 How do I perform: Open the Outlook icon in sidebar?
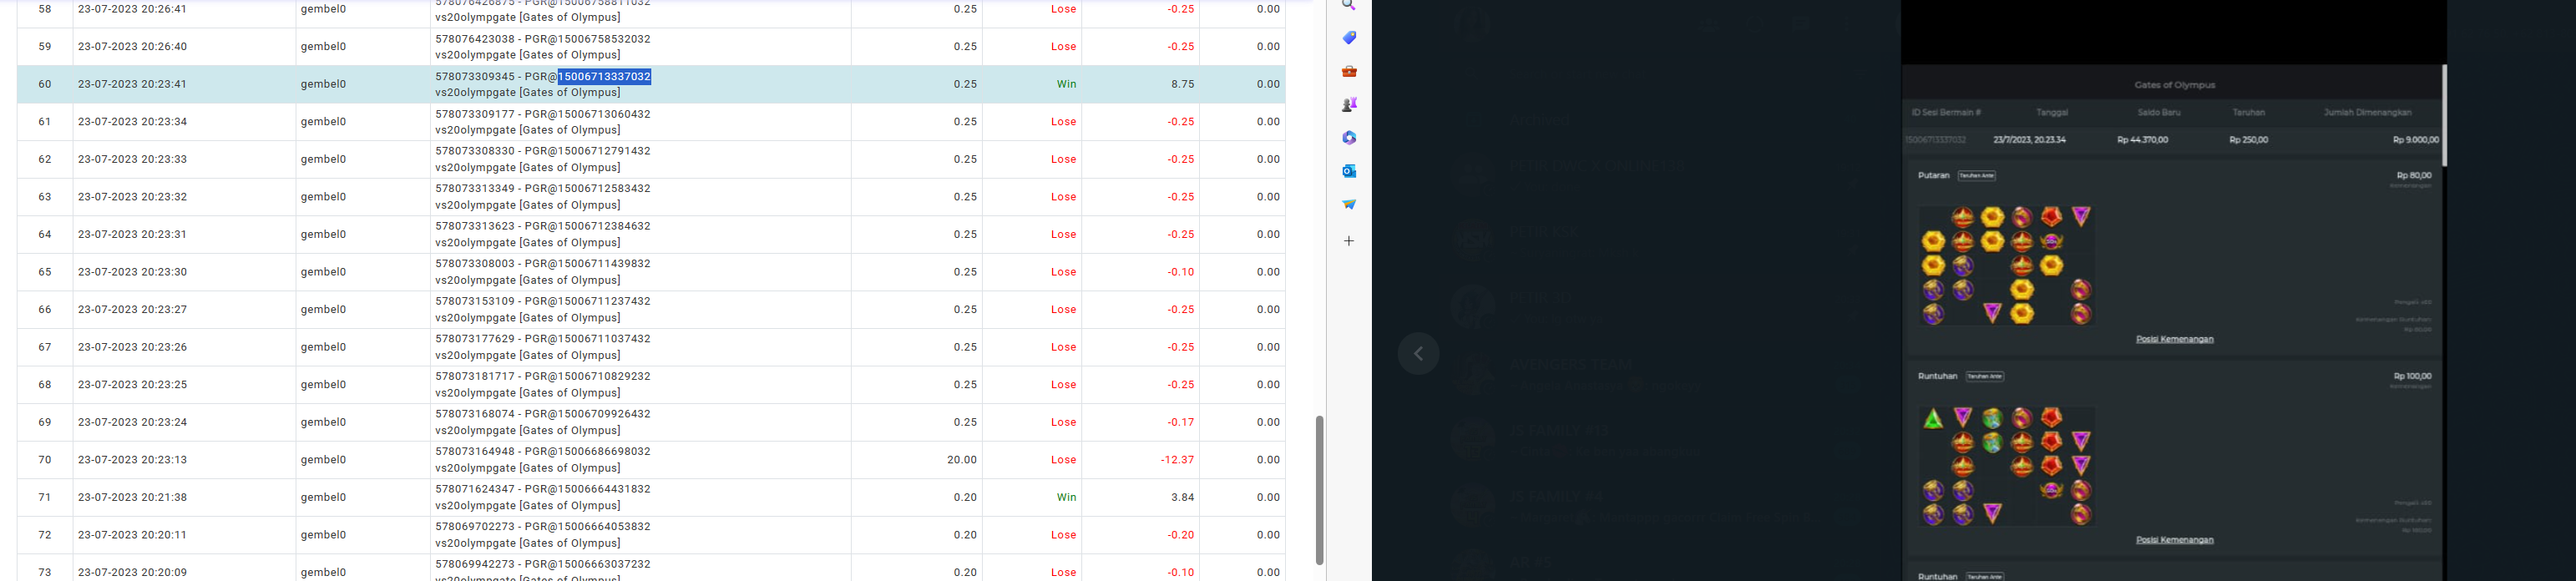(1349, 171)
